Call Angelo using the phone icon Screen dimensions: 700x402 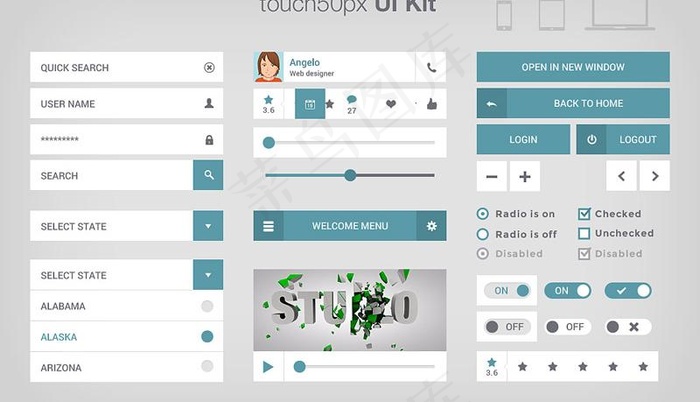click(431, 67)
